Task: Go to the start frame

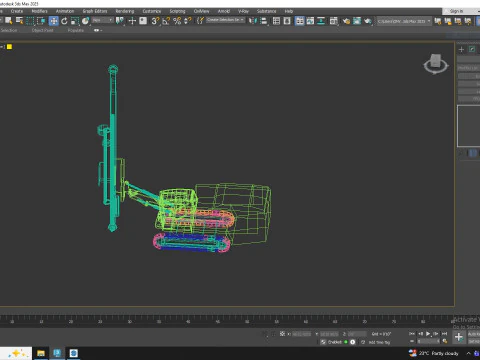Action: pyautogui.click(x=412, y=333)
